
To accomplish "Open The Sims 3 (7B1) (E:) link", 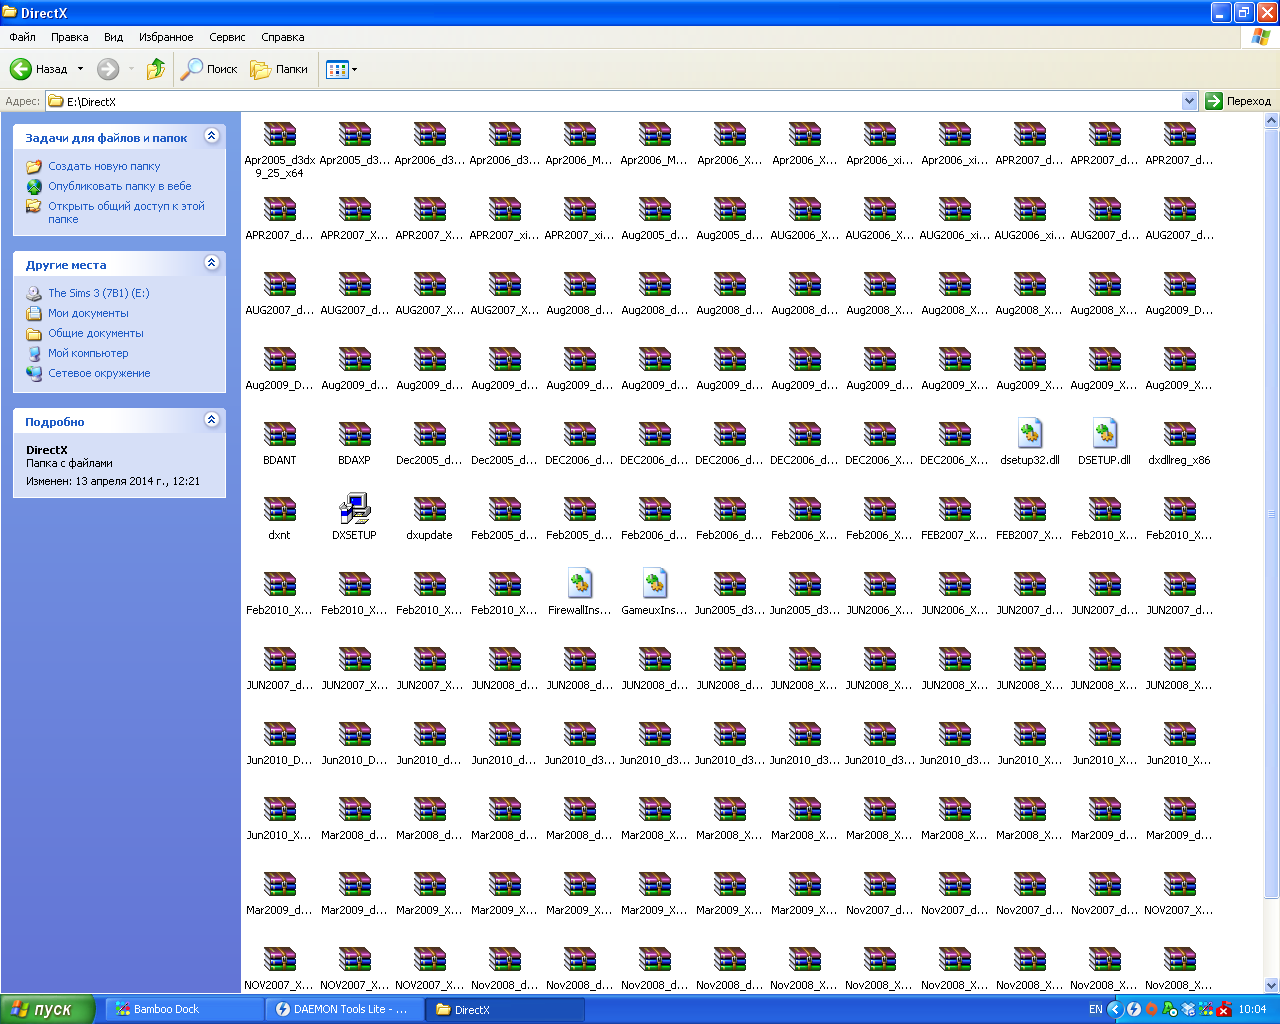I will [x=99, y=293].
